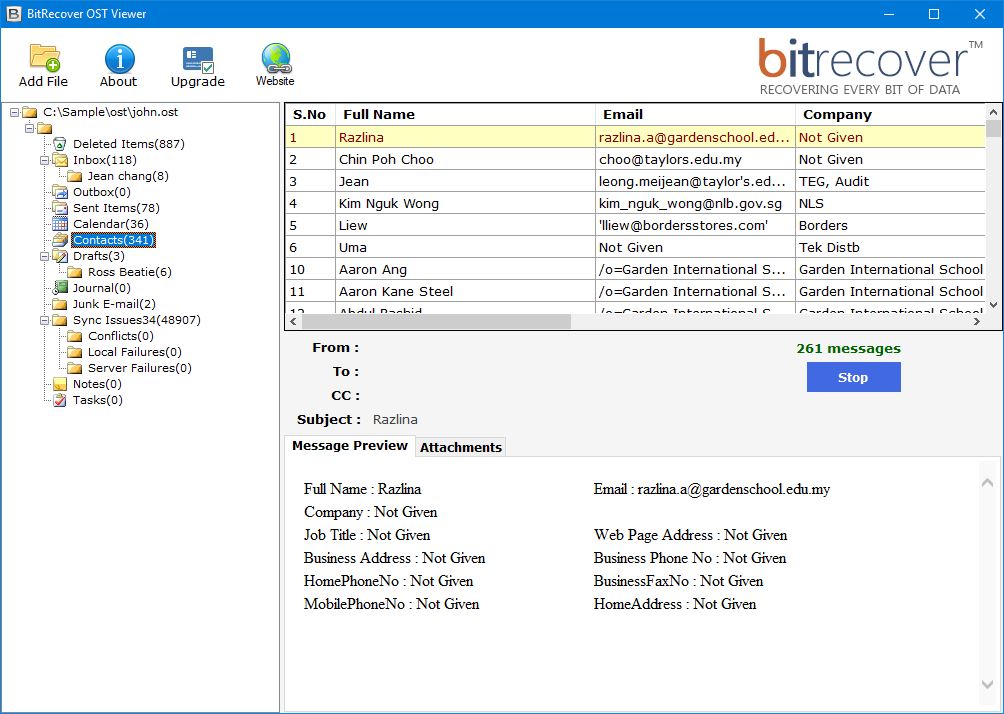Click the contact table vertical scrollbar down arrow
1004x714 pixels.
coord(993,305)
